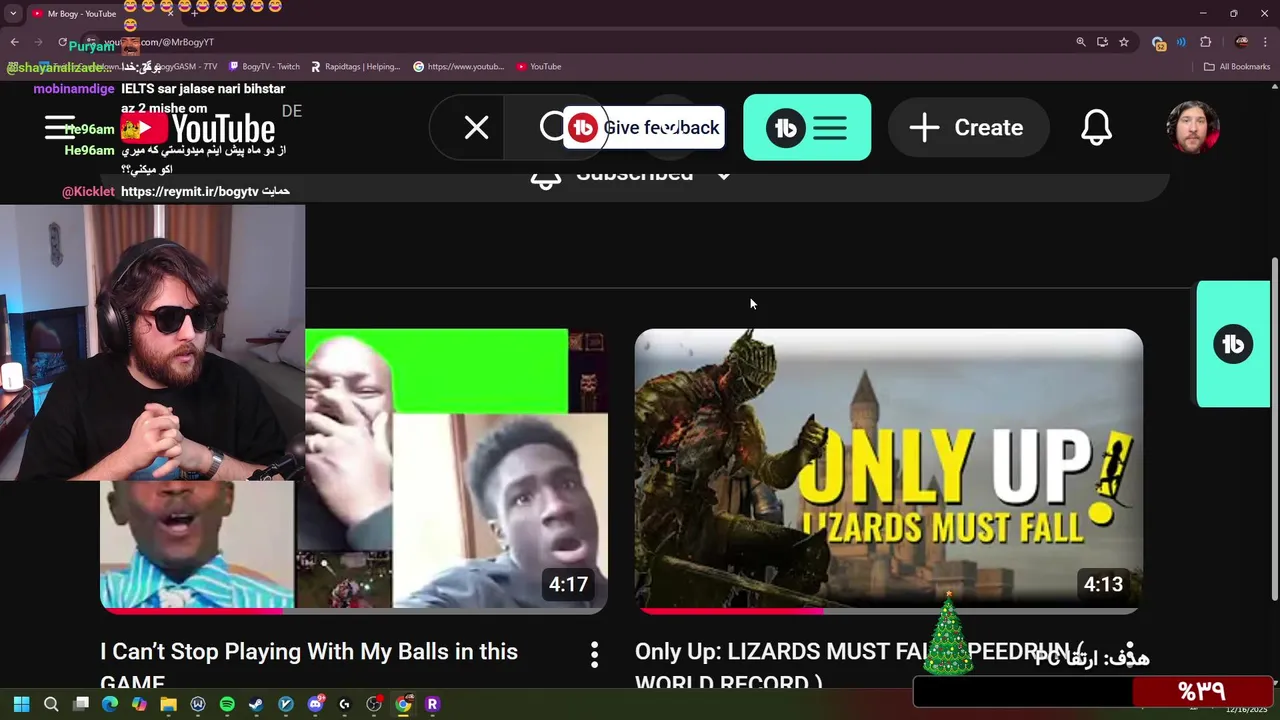
Task: Open video title 'Only Up: LIZARDS MUST FALL'
Action: click(859, 666)
